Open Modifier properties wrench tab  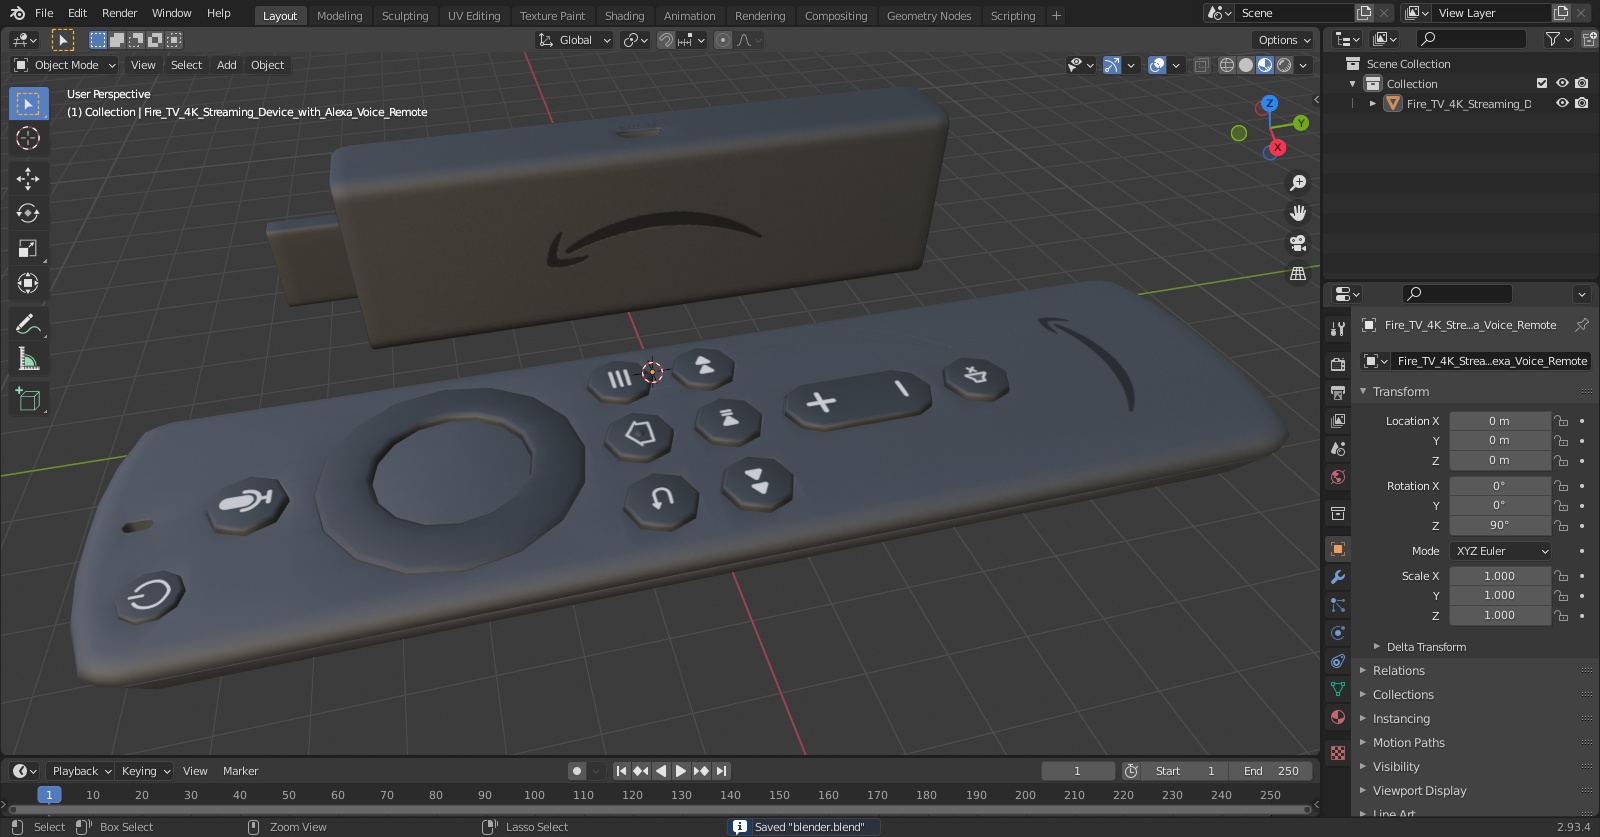pyautogui.click(x=1338, y=577)
